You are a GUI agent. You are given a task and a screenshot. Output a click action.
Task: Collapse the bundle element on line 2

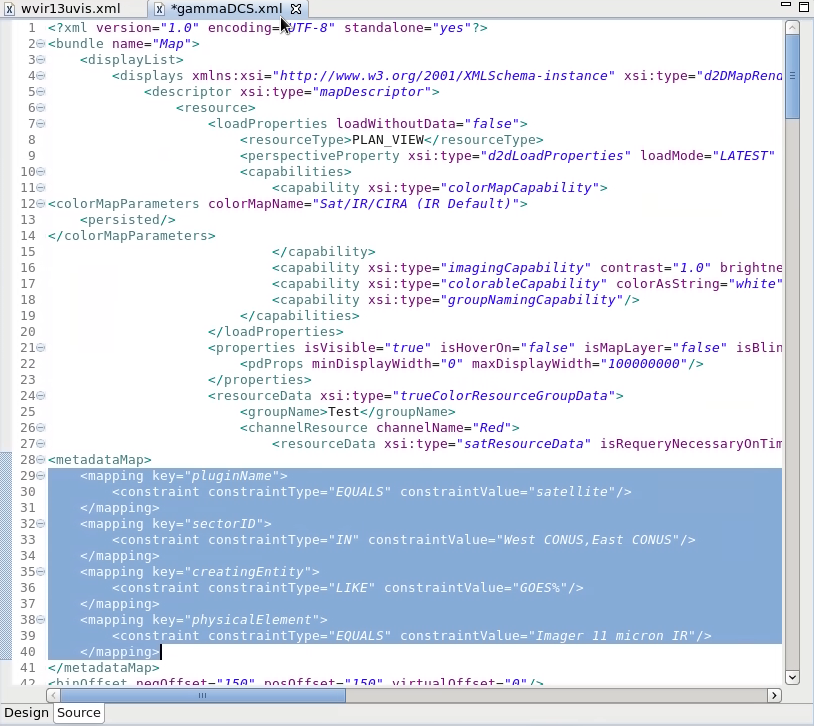(40, 44)
